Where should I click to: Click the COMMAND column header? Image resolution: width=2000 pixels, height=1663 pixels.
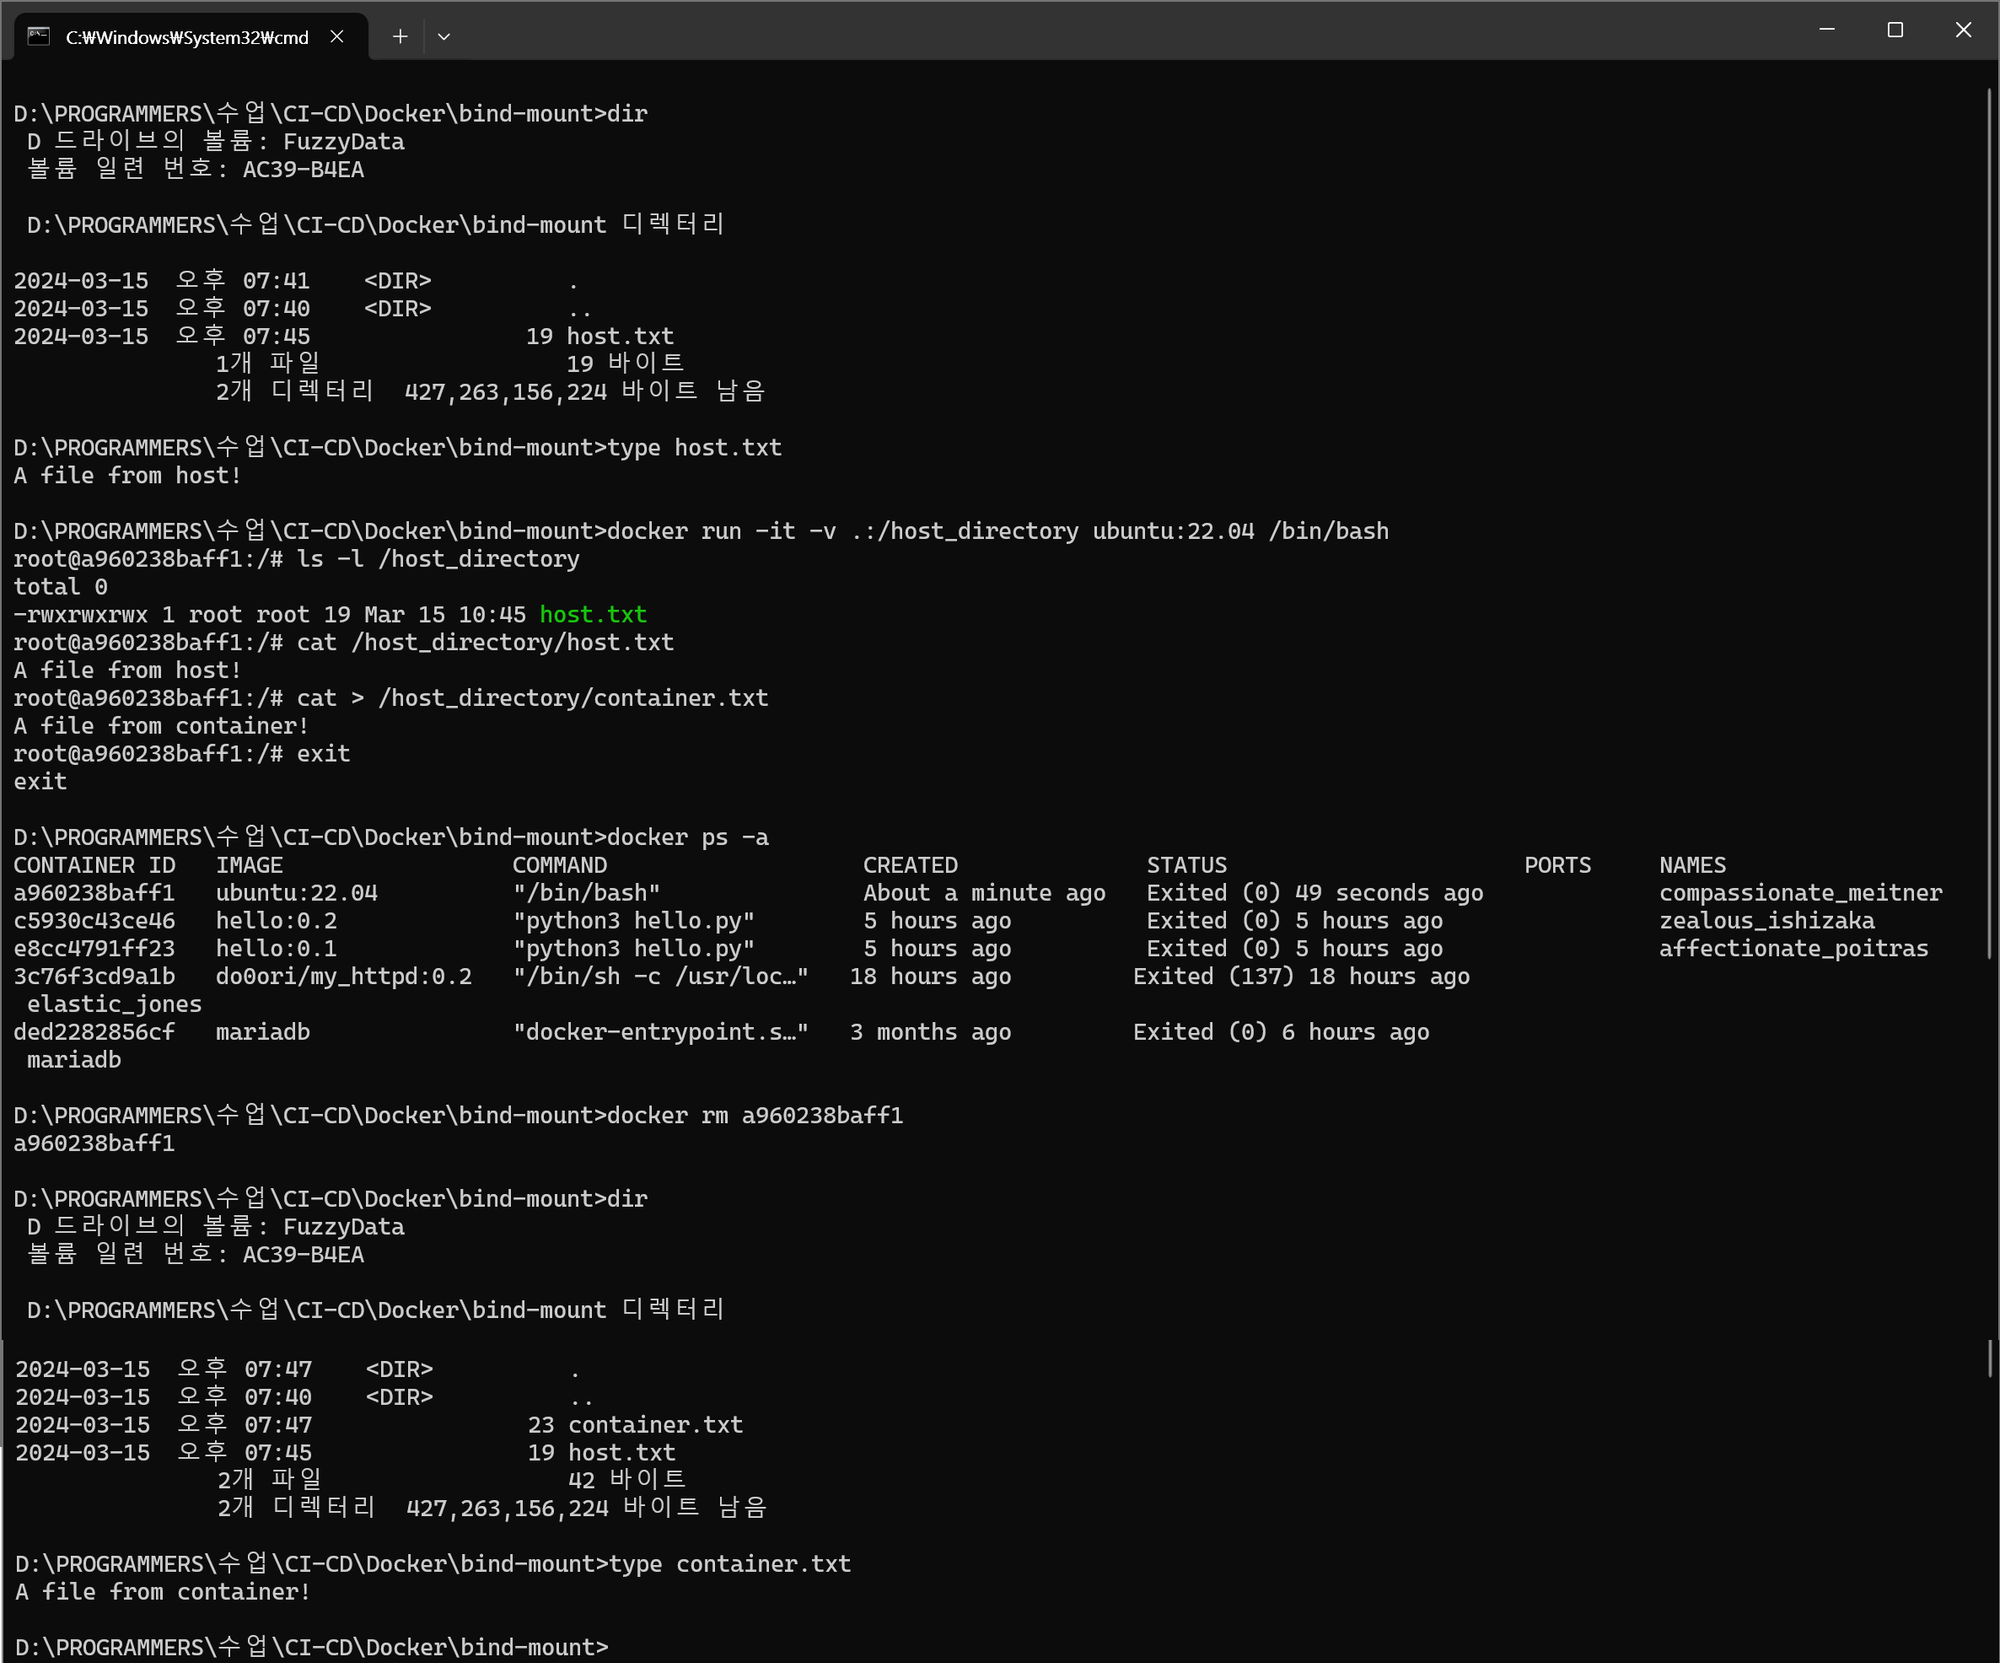(x=559, y=865)
